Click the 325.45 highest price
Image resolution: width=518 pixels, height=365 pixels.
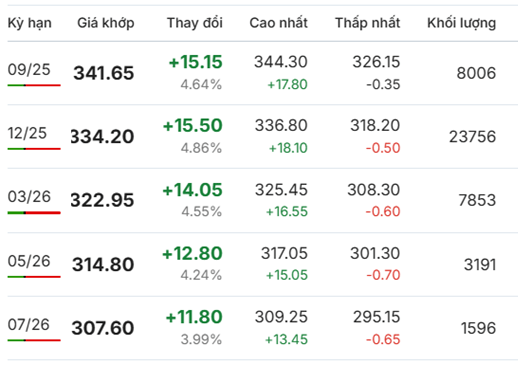(x=281, y=190)
